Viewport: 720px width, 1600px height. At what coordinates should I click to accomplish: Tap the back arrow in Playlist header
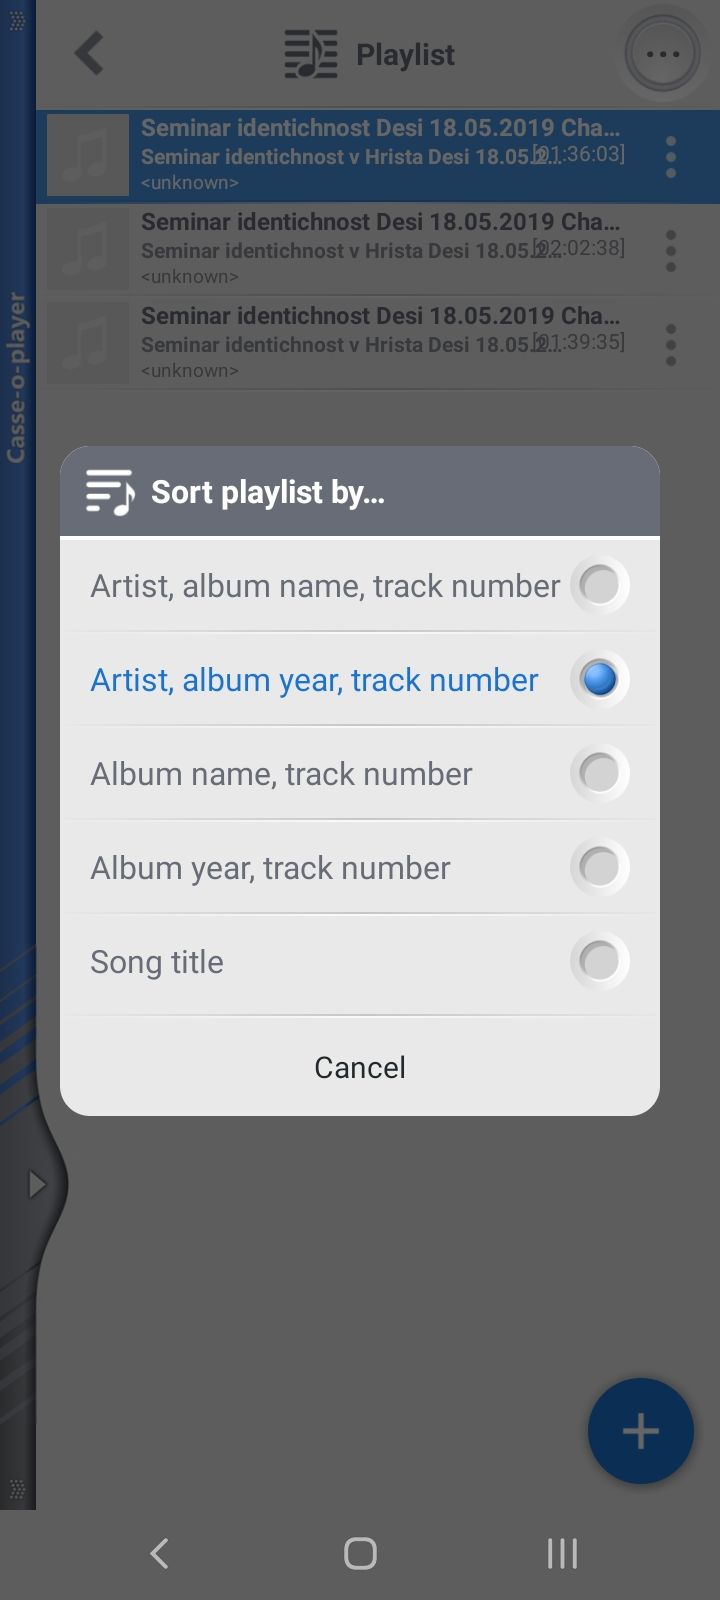click(x=89, y=54)
